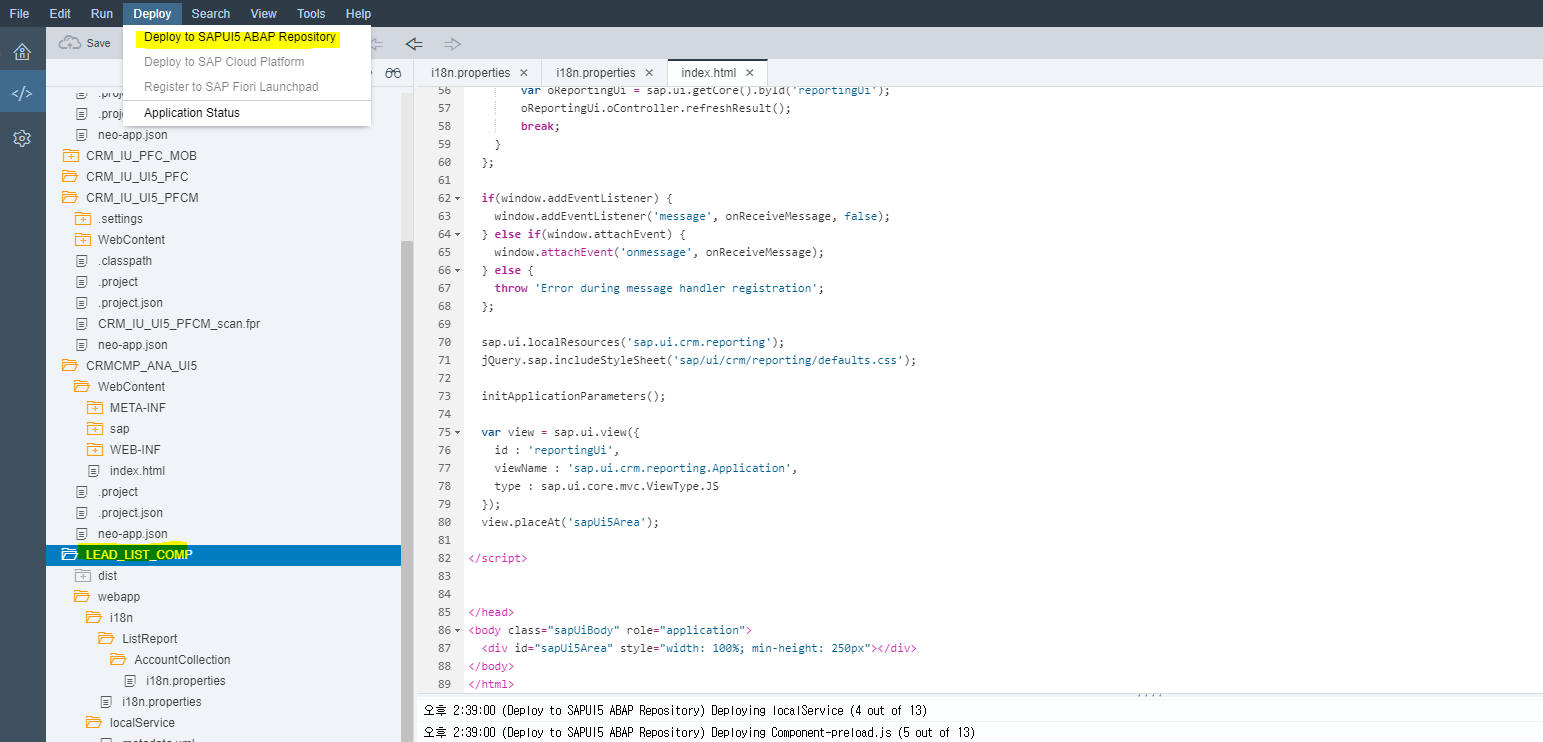
Task: Click the view.placeAt('sapUi5Area') line
Action: click(x=570, y=522)
